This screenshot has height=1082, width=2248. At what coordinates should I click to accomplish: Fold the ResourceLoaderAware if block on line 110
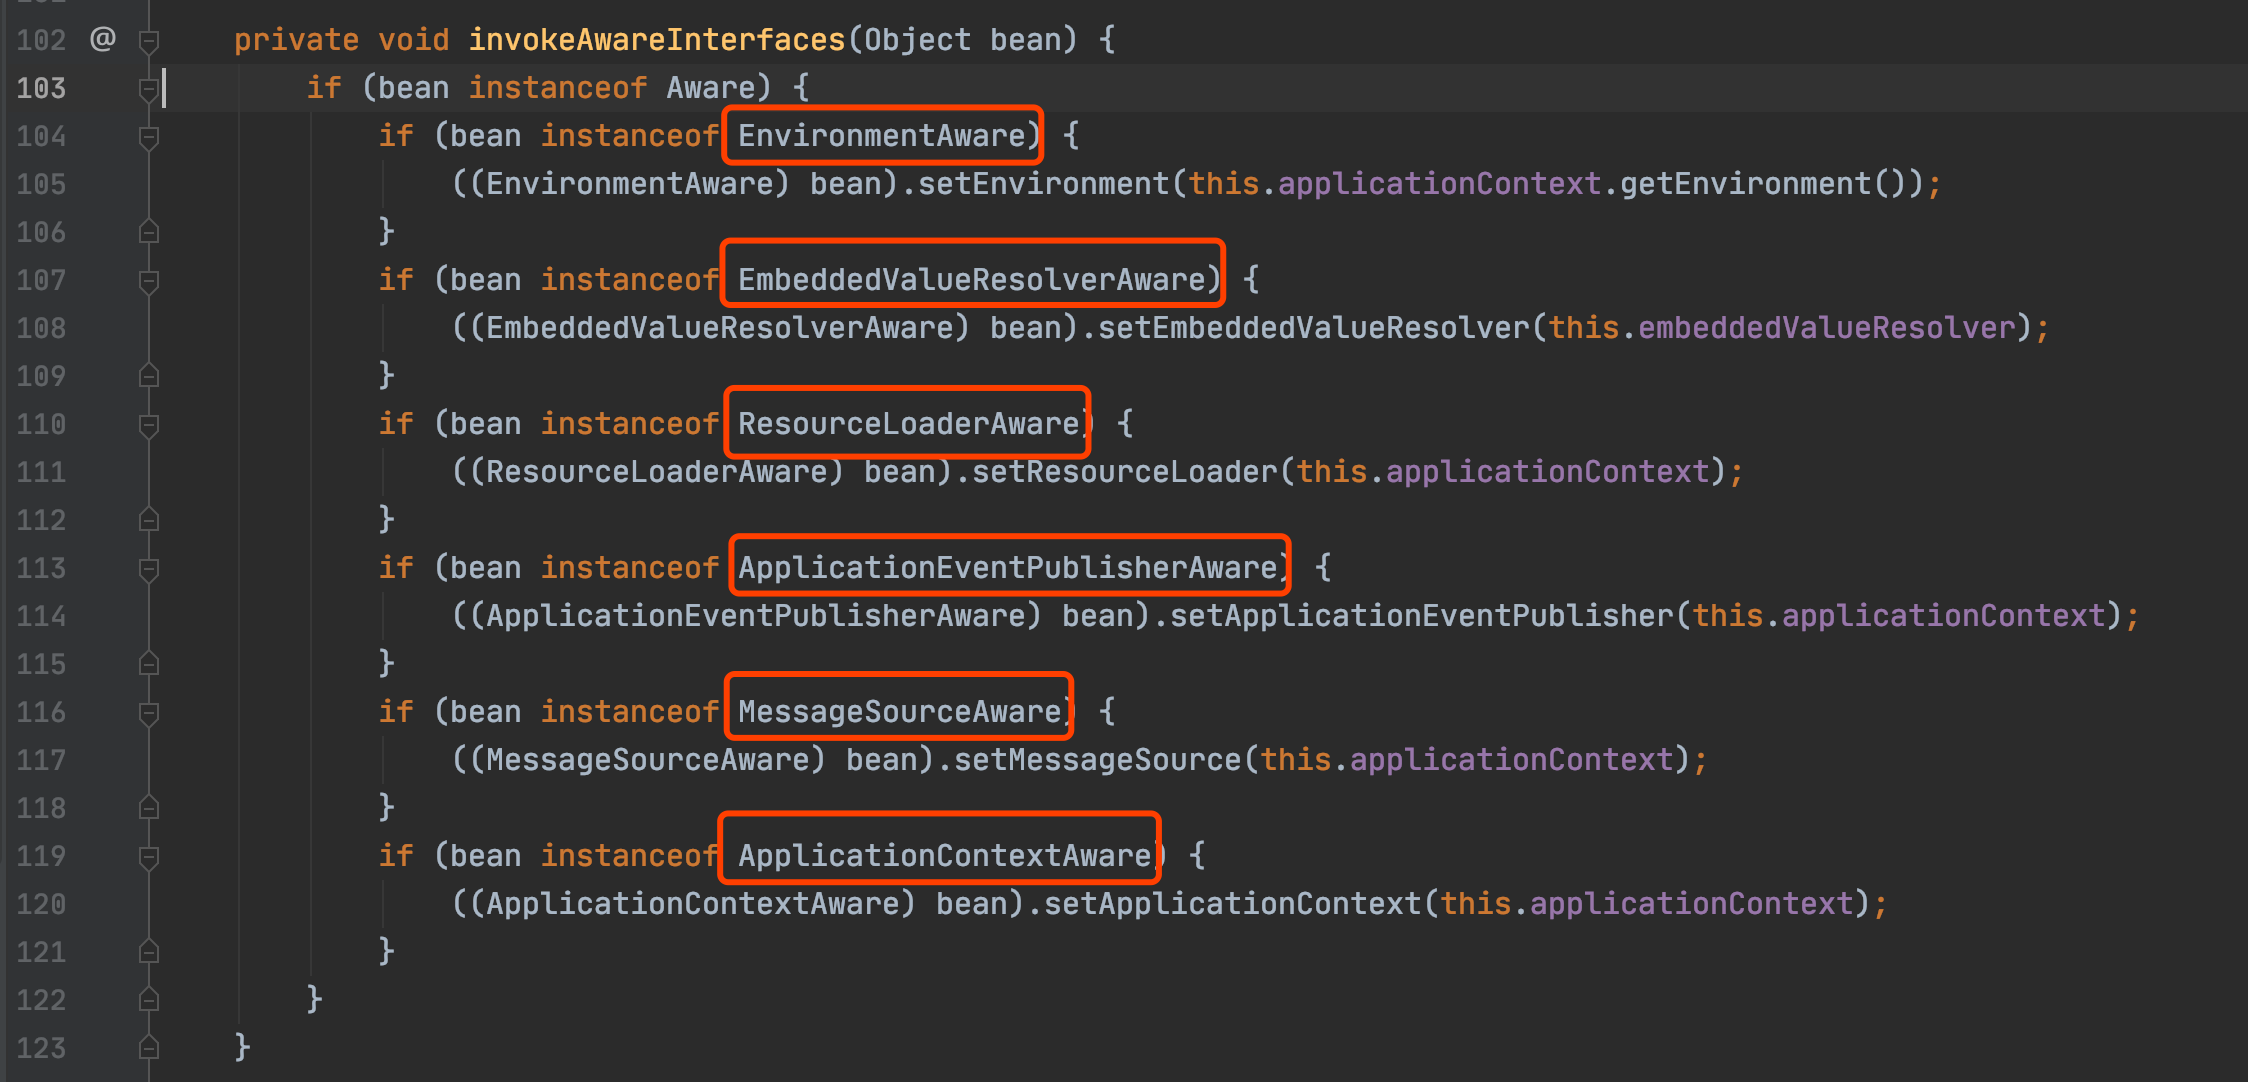149,425
